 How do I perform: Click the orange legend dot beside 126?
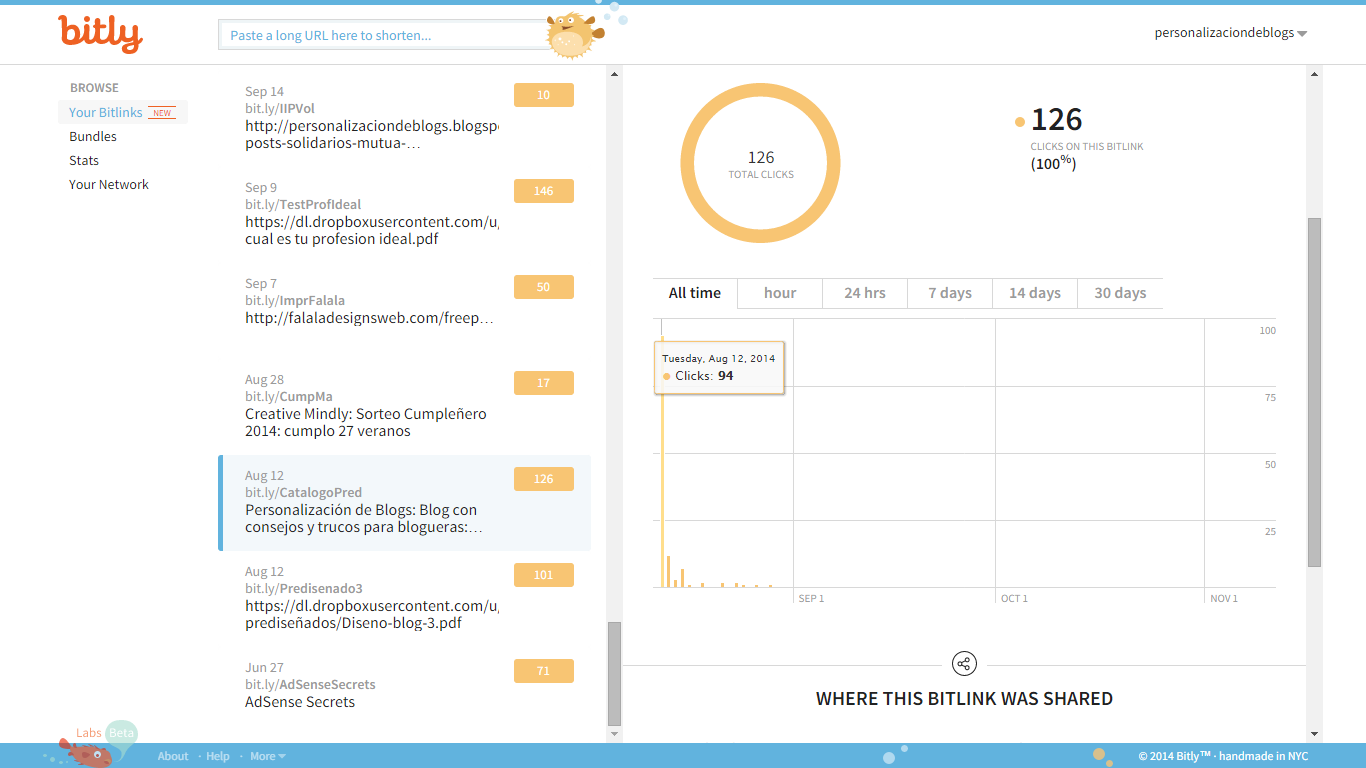[x=1020, y=122]
